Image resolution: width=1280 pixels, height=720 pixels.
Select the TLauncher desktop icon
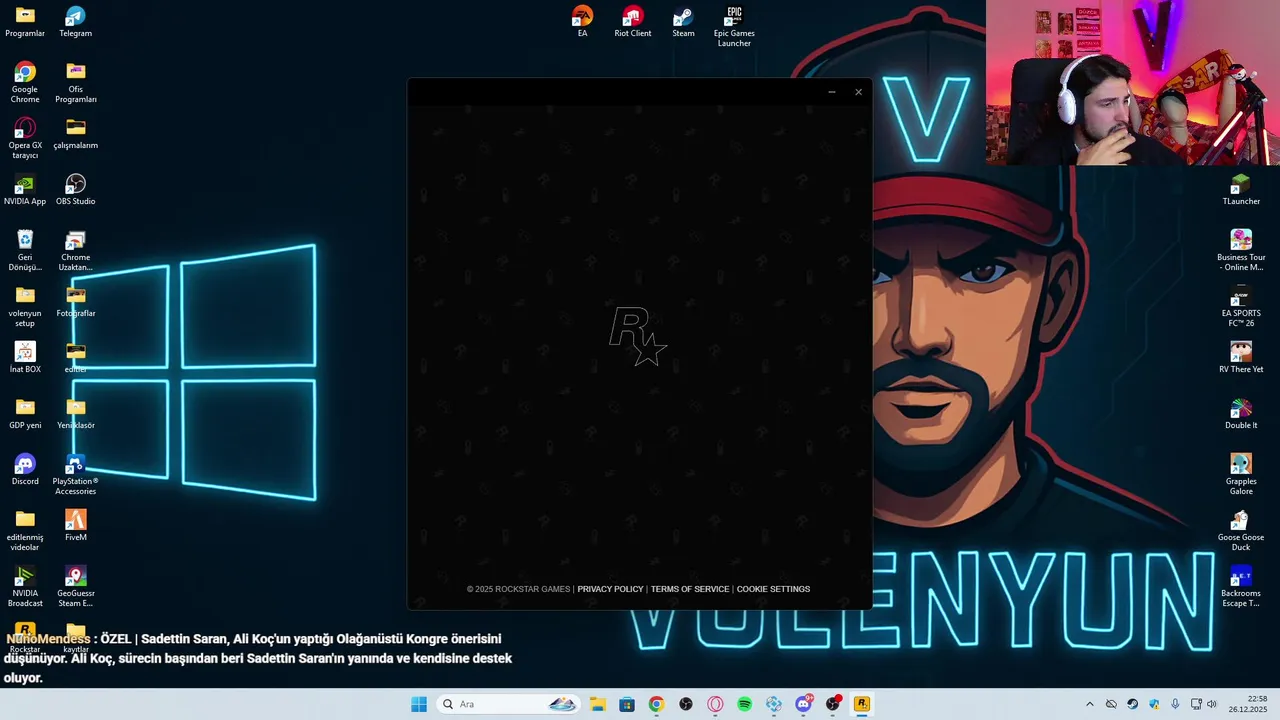coord(1241,189)
